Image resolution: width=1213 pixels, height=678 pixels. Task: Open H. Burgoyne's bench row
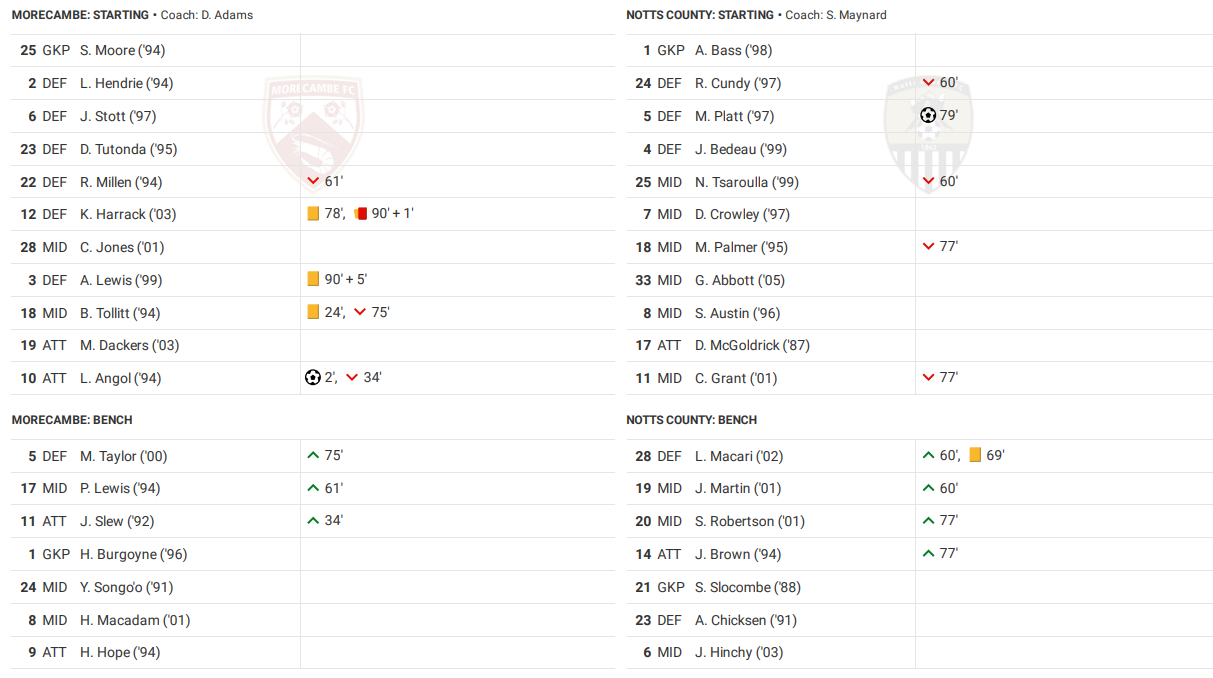133,554
